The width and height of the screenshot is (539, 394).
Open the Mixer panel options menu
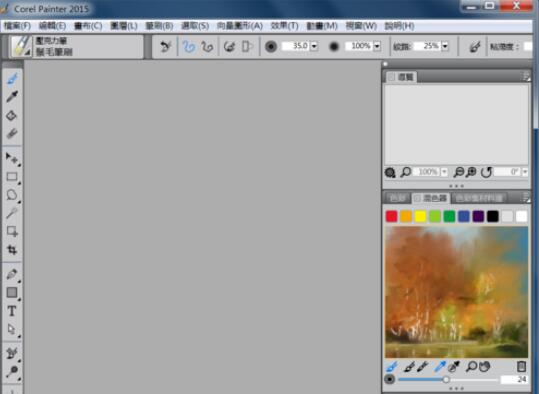(526, 198)
